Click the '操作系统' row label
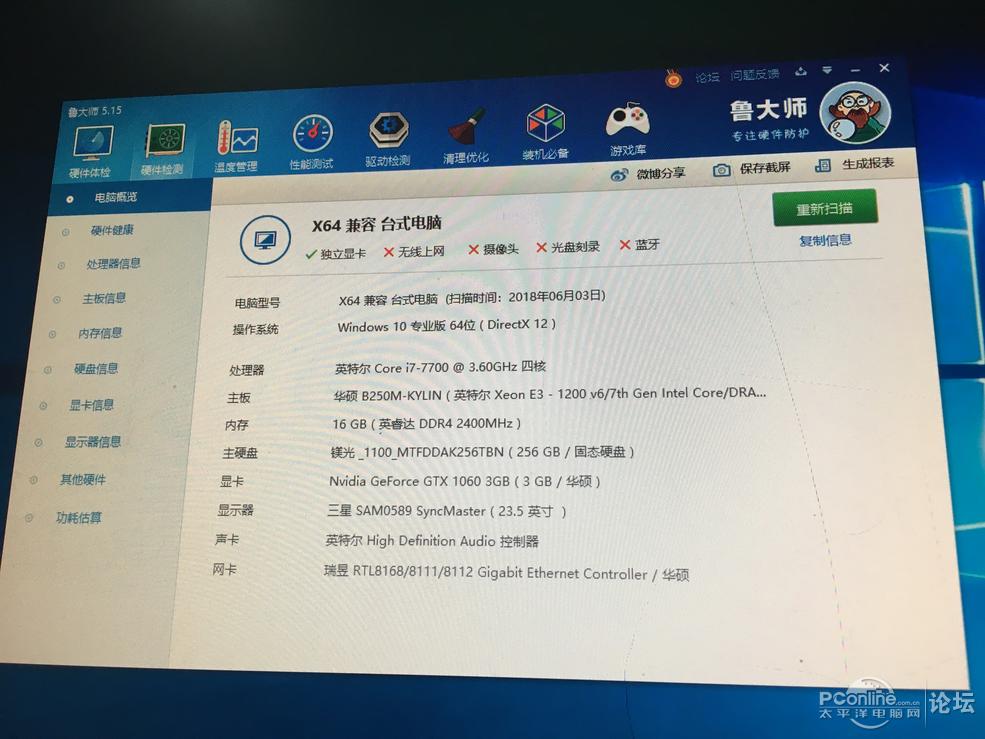Viewport: 985px width, 739px height. click(x=256, y=329)
